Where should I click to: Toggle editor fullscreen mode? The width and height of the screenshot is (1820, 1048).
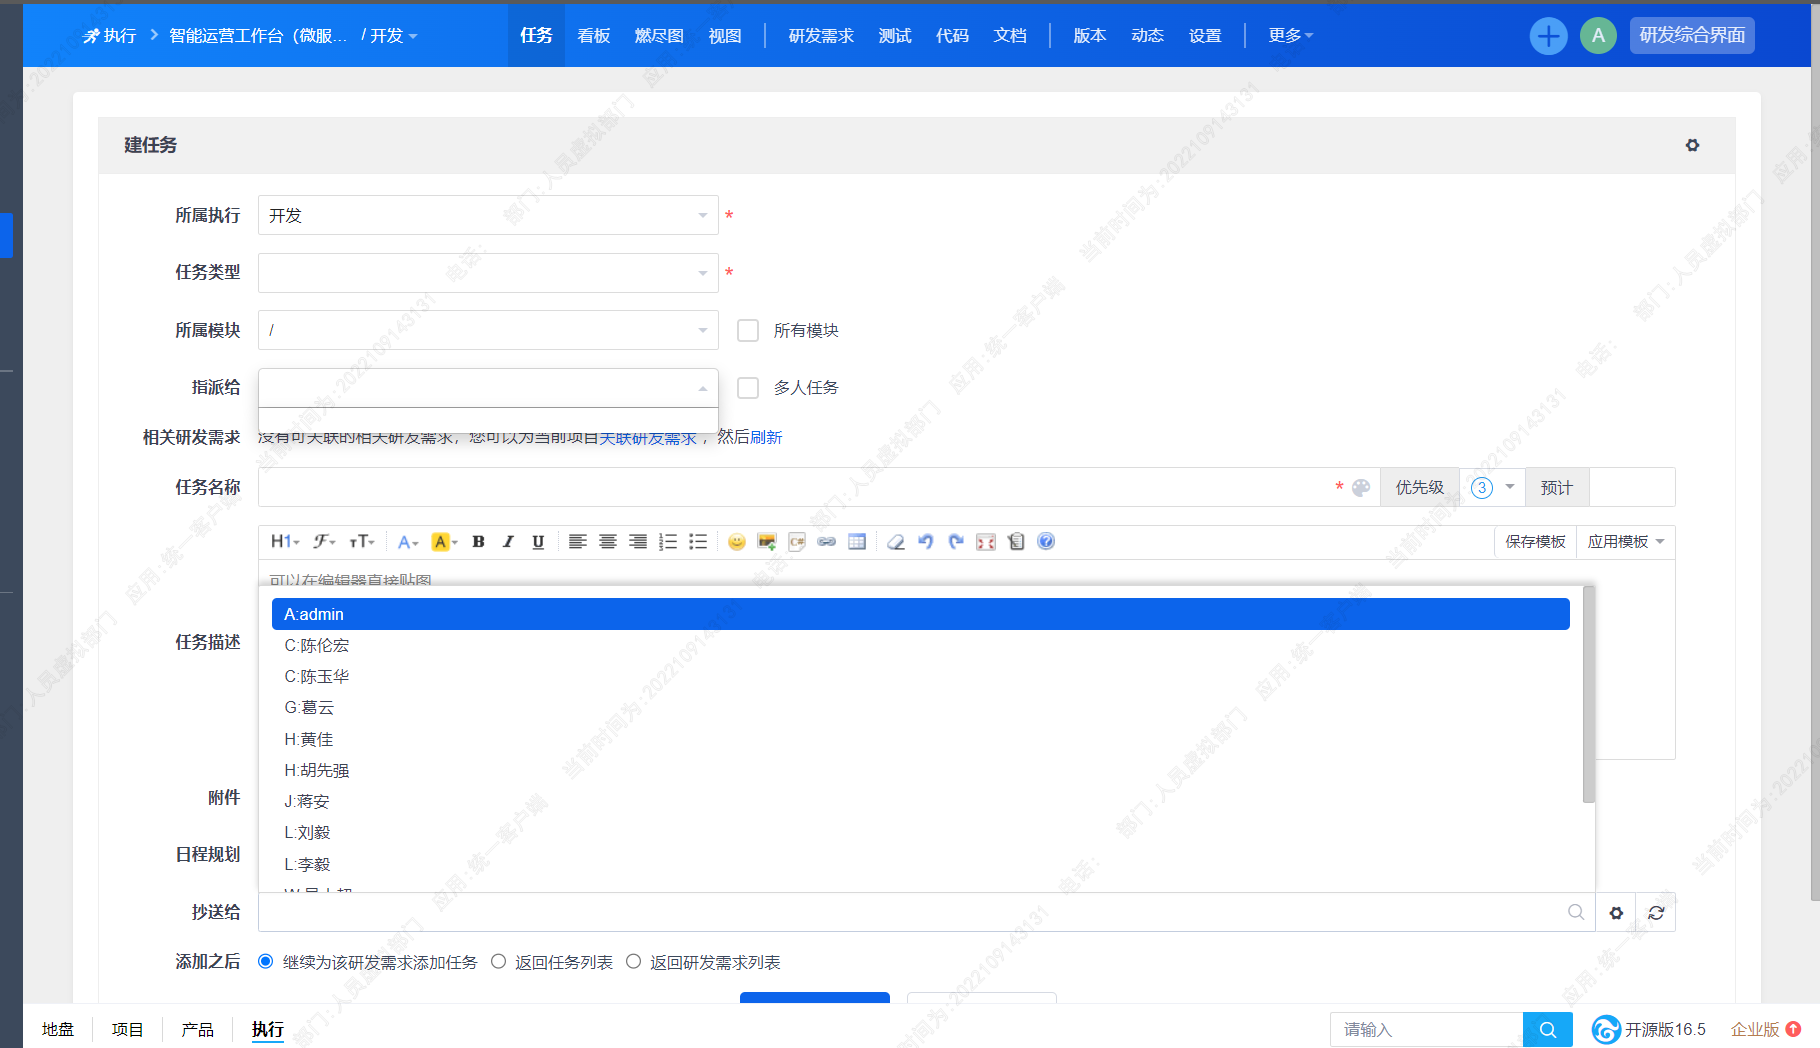986,541
